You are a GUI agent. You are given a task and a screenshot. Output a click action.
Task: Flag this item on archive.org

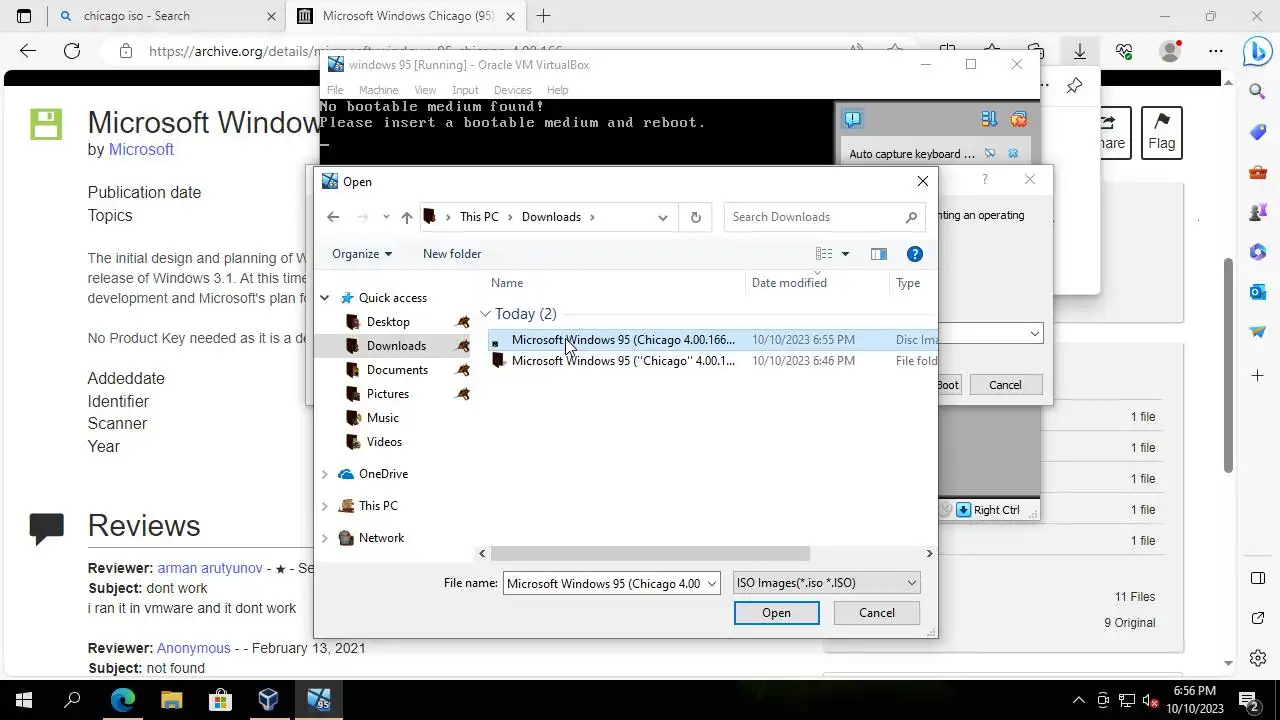coord(1161,132)
